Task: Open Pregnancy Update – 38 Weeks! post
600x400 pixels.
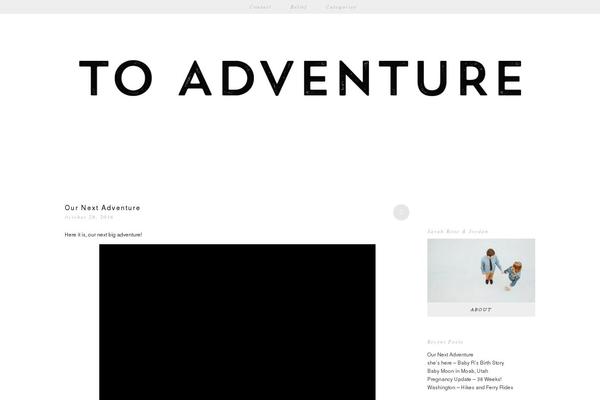Action: (465, 379)
